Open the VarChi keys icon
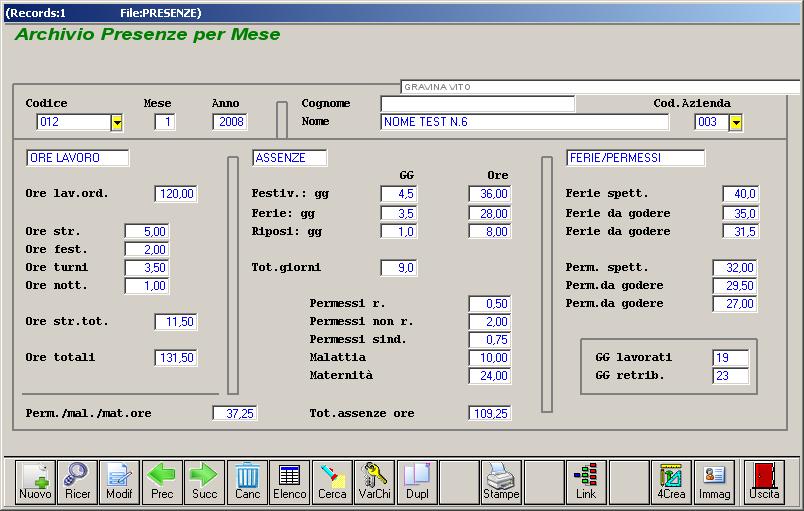 374,482
